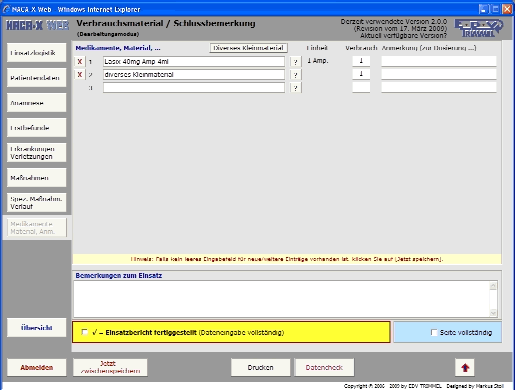Click the Drucken button
515x390 pixels.
[260, 367]
